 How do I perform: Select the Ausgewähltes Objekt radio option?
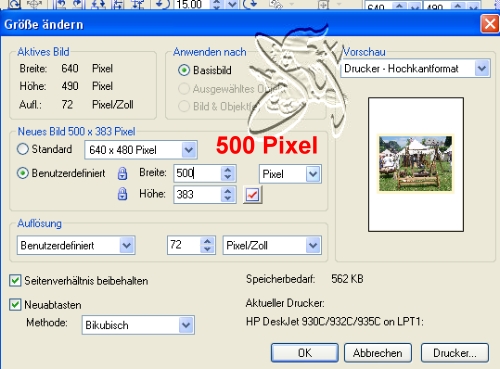click(184, 89)
